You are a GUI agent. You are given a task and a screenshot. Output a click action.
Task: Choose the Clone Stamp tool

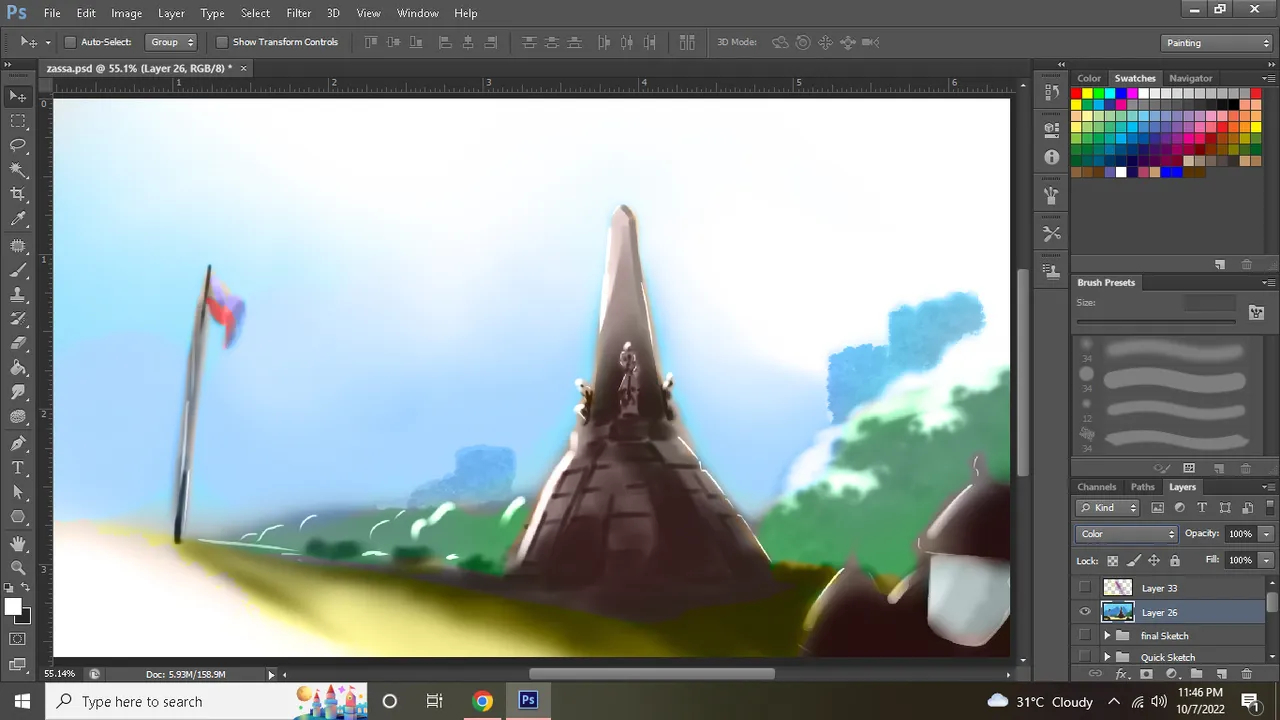coord(18,295)
